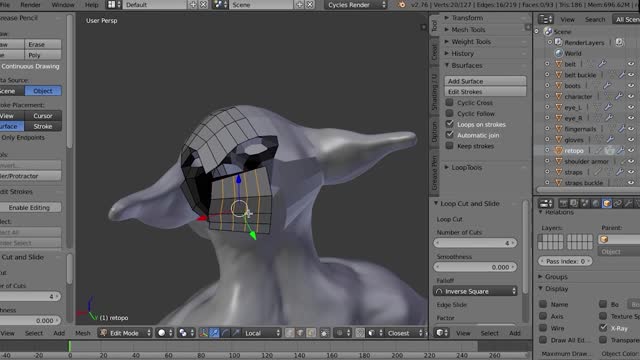Enable the Name display checkbox
Screen dimensions: 640x360
click(543, 304)
